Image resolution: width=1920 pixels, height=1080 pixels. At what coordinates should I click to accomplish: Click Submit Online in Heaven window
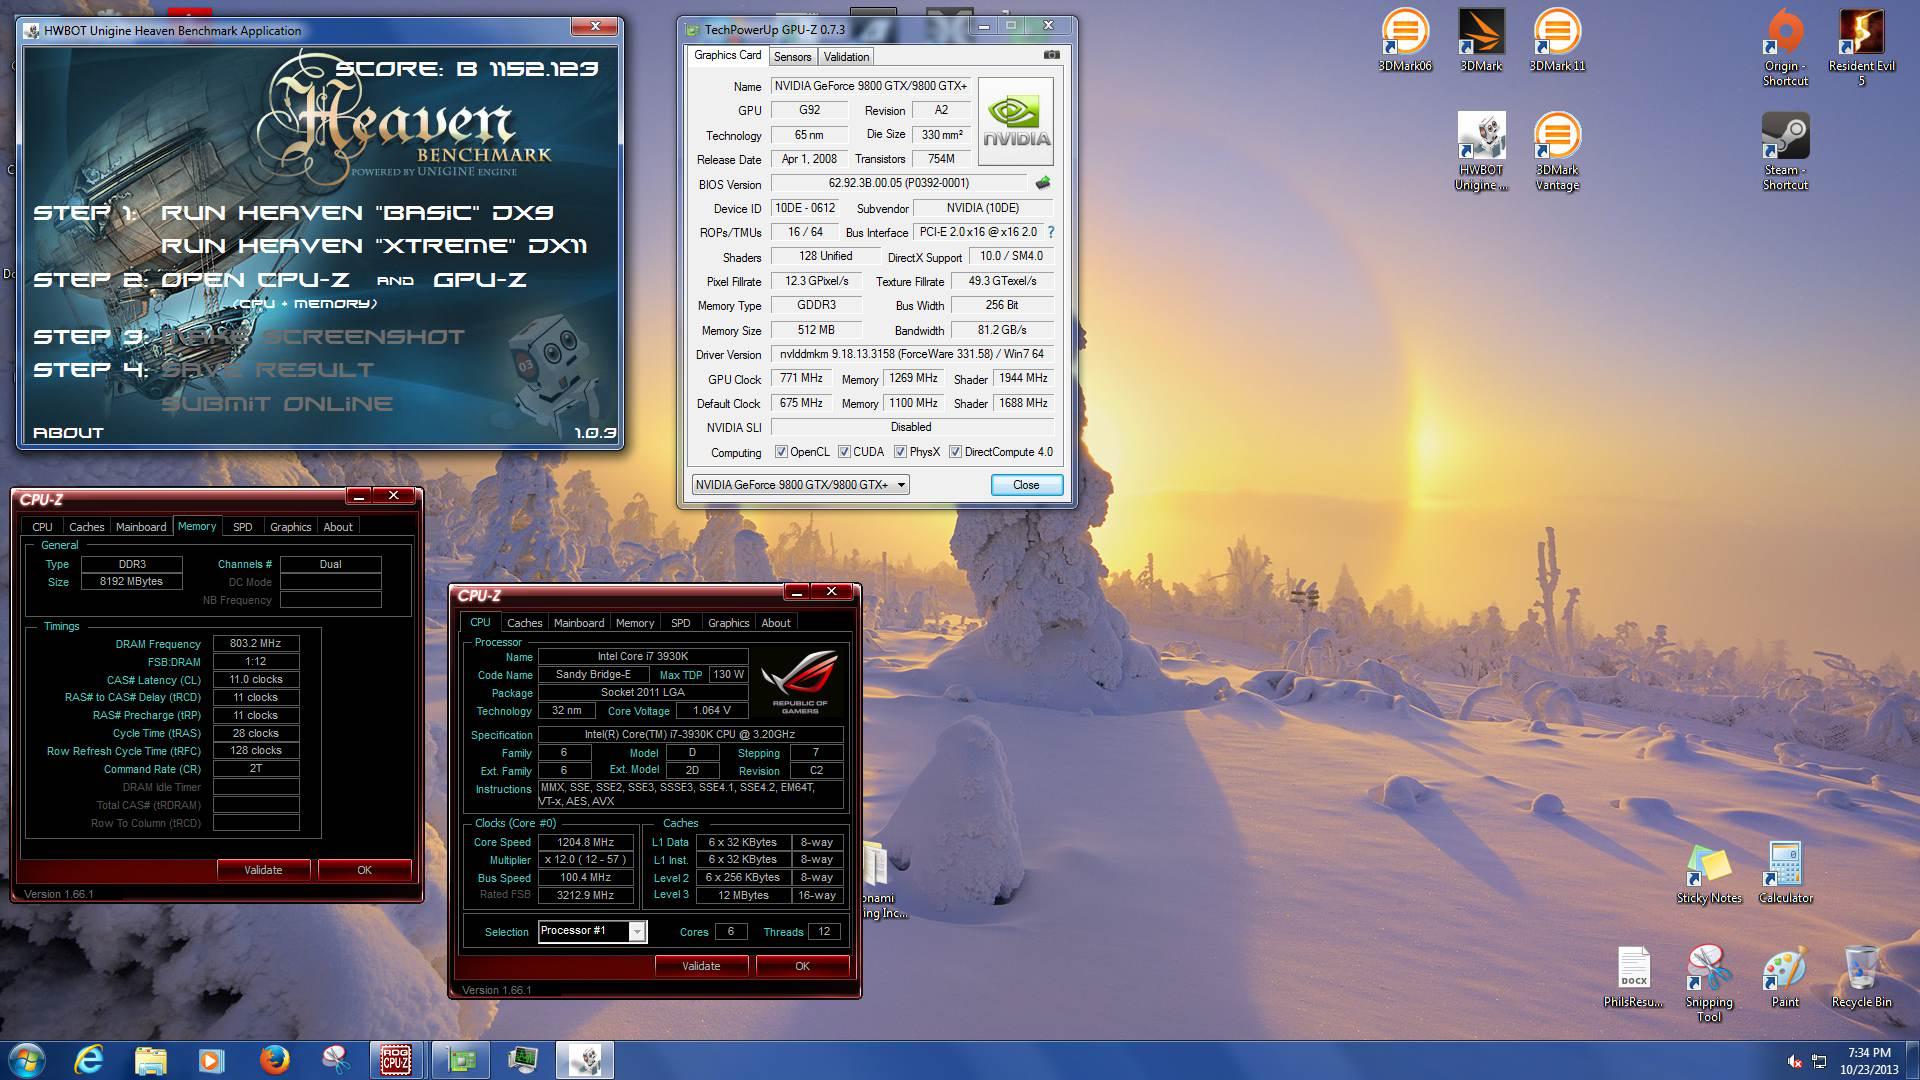pos(277,404)
